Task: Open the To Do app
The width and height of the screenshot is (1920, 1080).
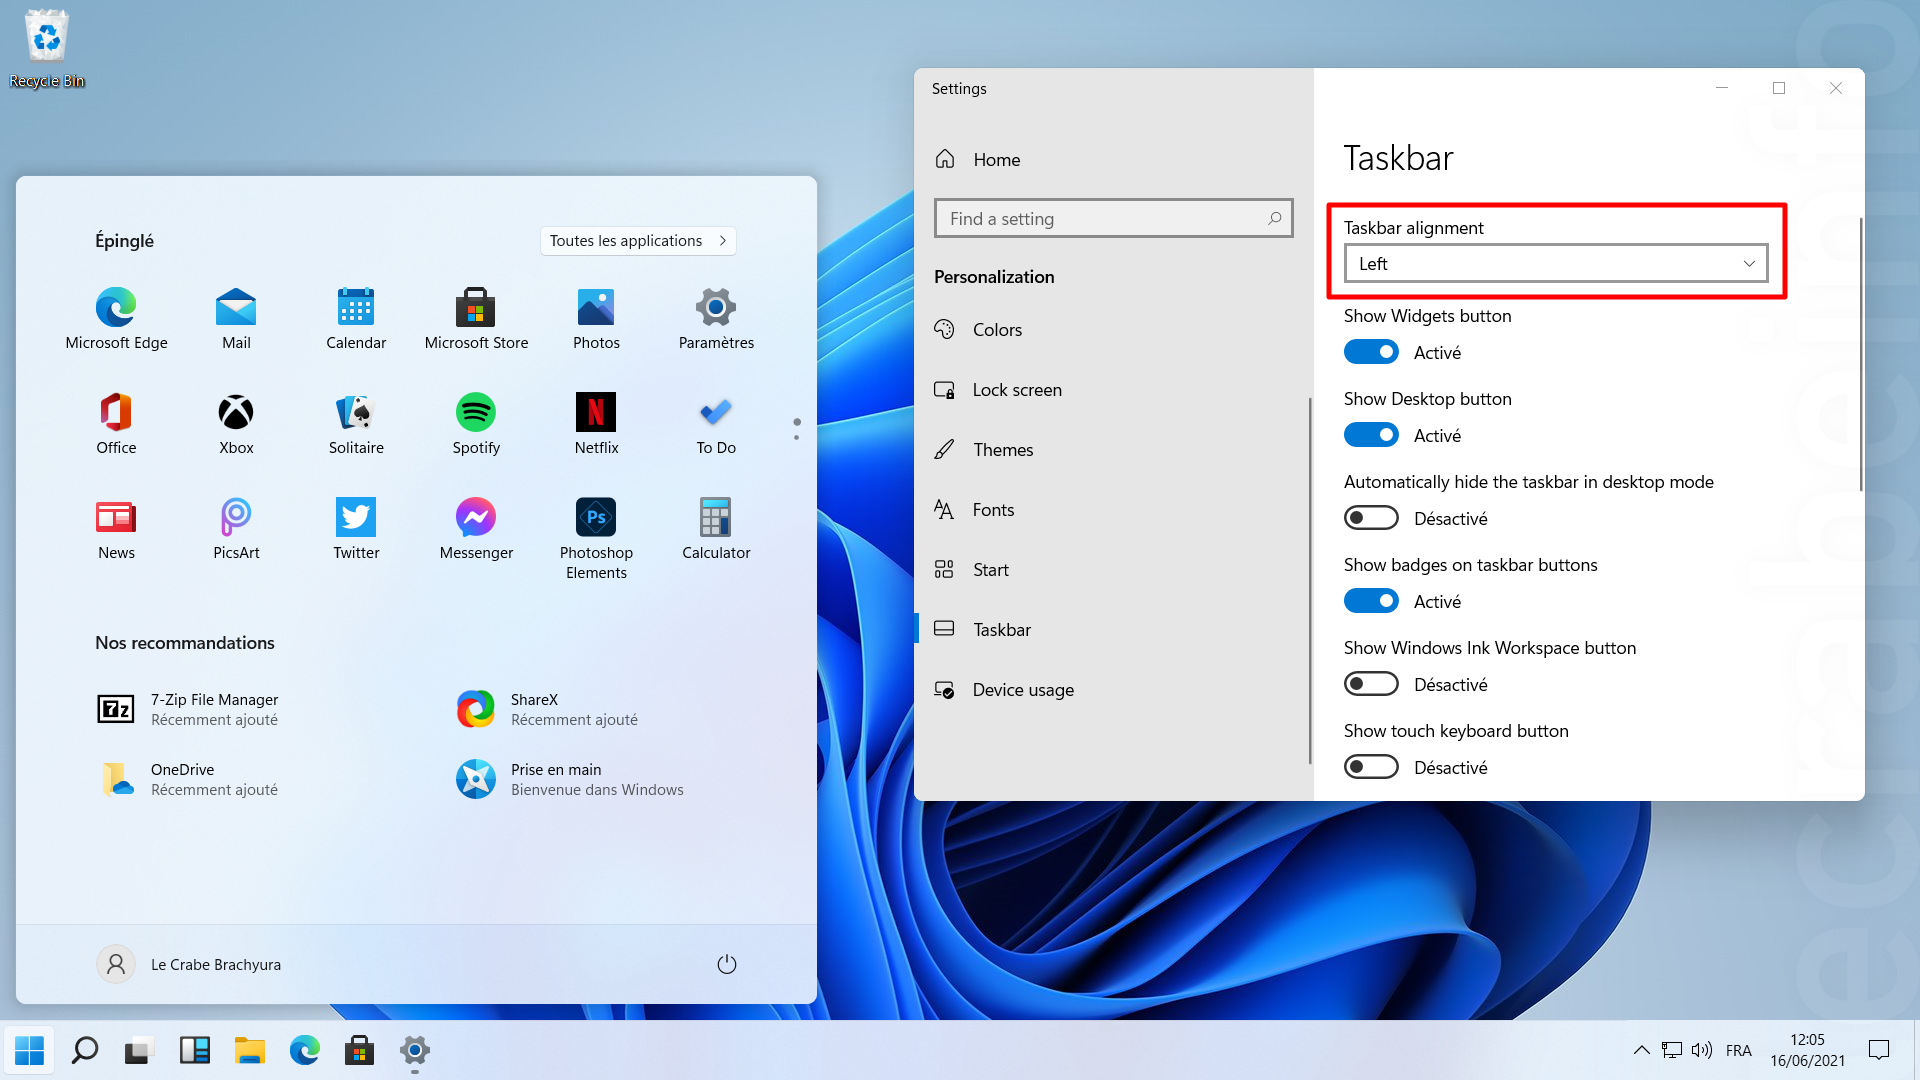Action: pyautogui.click(x=716, y=424)
